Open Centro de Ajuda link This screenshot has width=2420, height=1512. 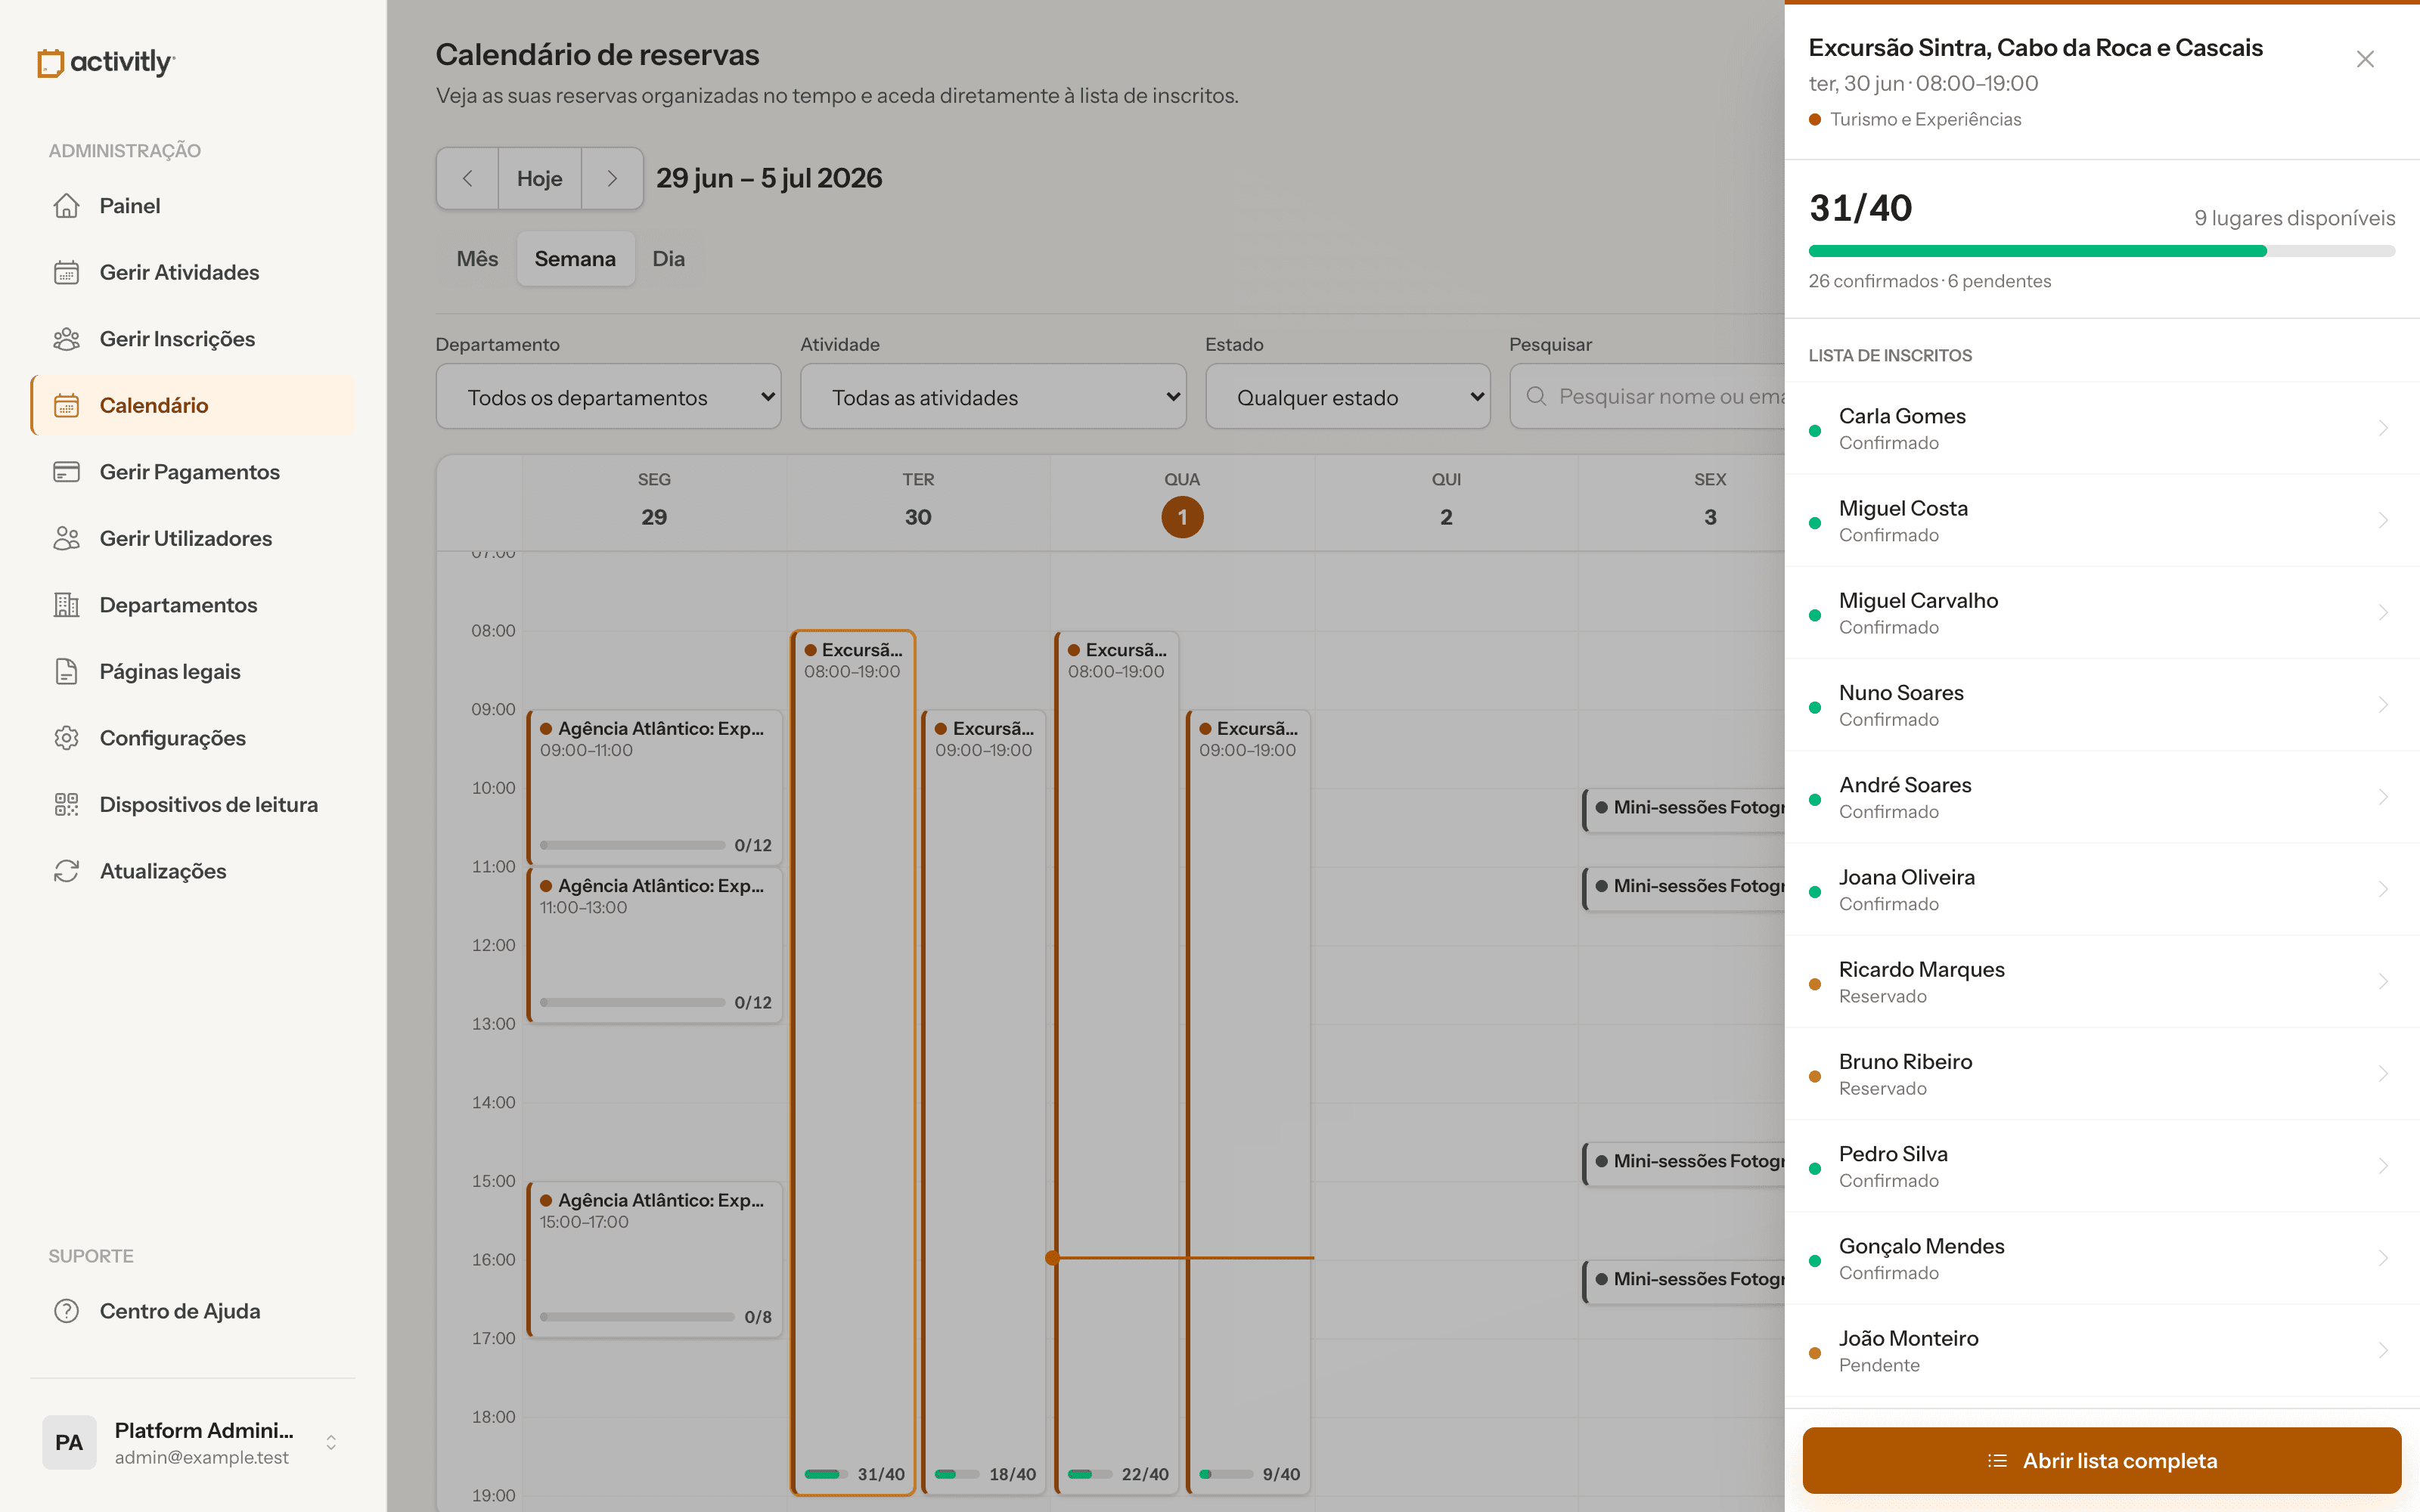(193, 1311)
